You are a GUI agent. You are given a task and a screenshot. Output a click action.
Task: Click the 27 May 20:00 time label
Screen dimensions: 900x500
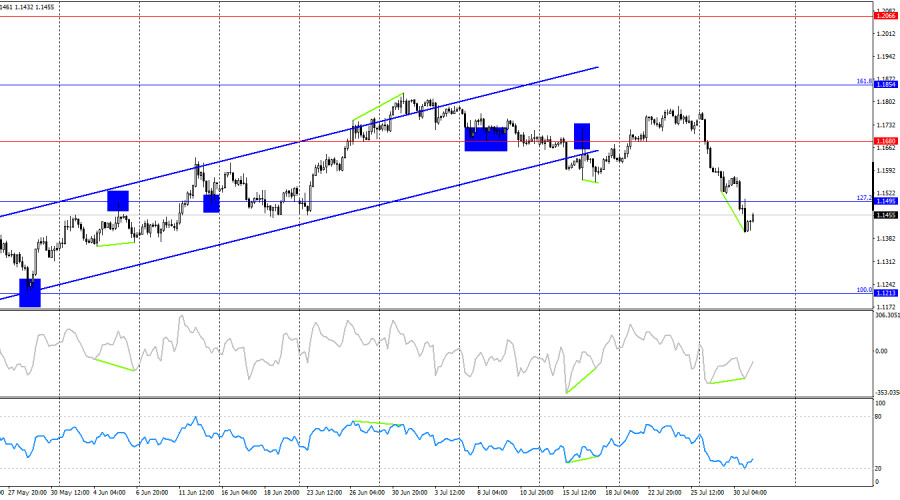click(x=28, y=493)
